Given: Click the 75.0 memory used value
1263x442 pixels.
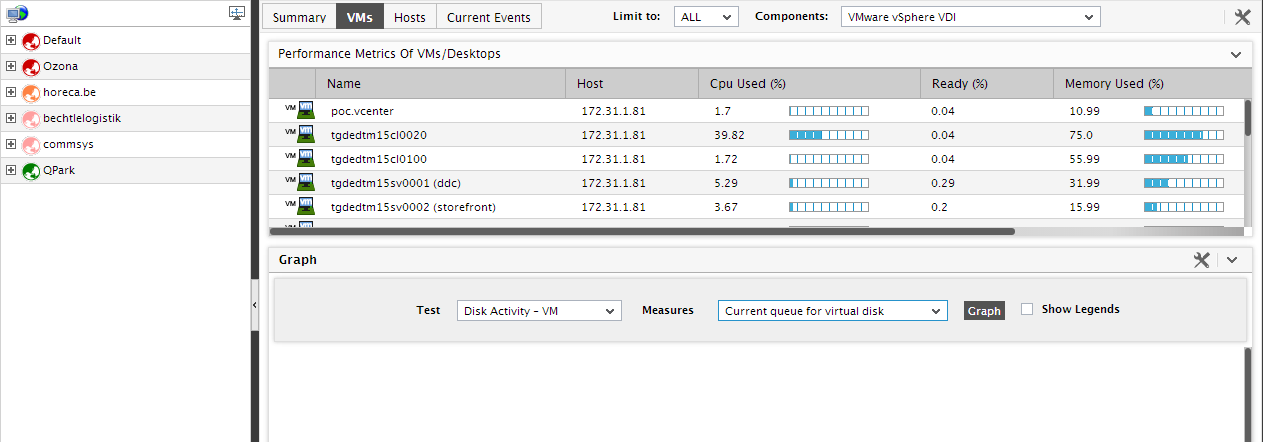Looking at the screenshot, I should click(x=1081, y=135).
